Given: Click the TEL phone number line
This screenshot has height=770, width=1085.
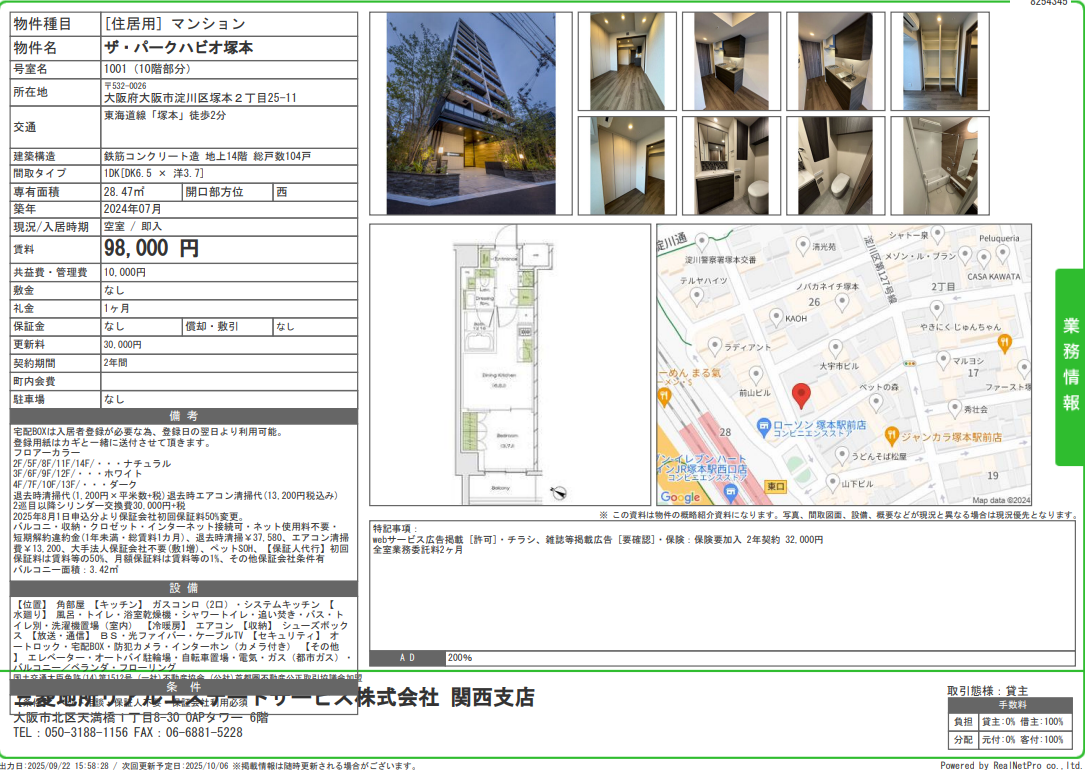Looking at the screenshot, I should point(127,732).
